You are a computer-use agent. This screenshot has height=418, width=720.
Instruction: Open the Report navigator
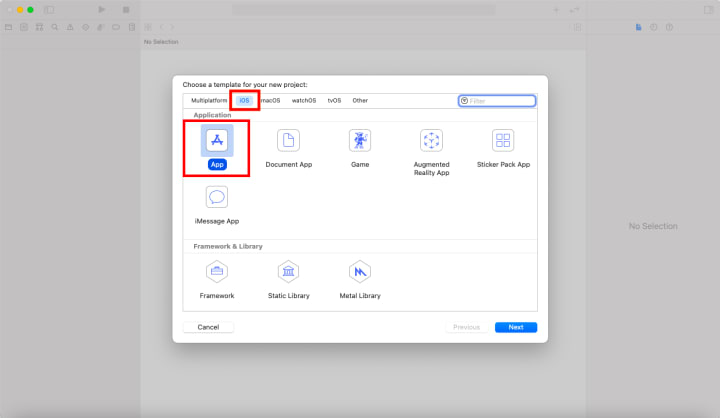pos(132,27)
